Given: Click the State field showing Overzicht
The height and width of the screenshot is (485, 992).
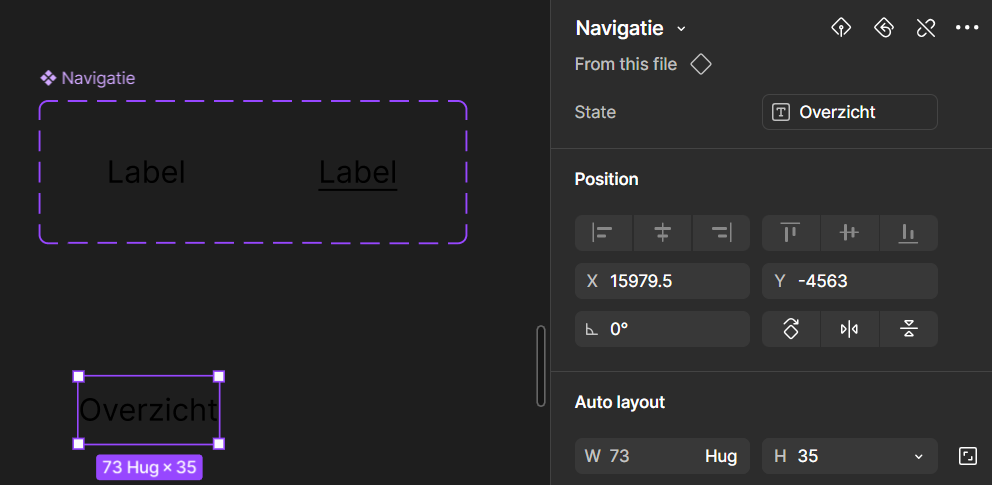Looking at the screenshot, I should click(x=850, y=112).
